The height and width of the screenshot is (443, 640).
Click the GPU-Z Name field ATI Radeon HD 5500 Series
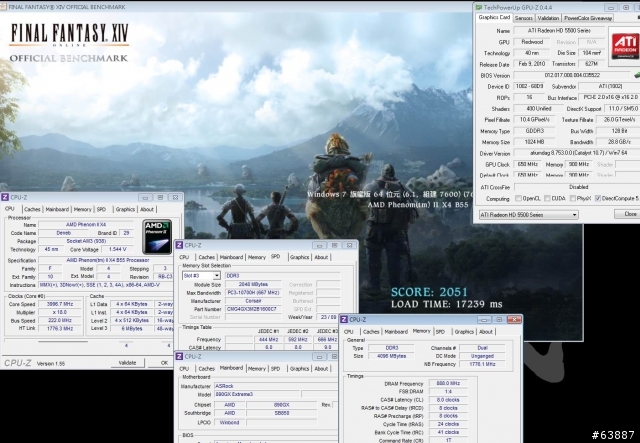coord(559,31)
